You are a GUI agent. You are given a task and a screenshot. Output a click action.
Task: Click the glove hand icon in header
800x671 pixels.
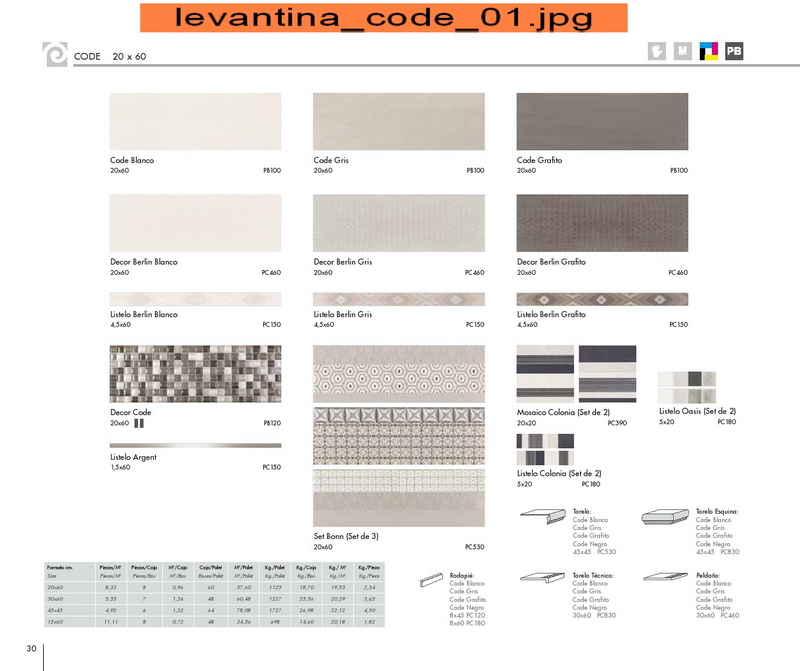coord(657,51)
